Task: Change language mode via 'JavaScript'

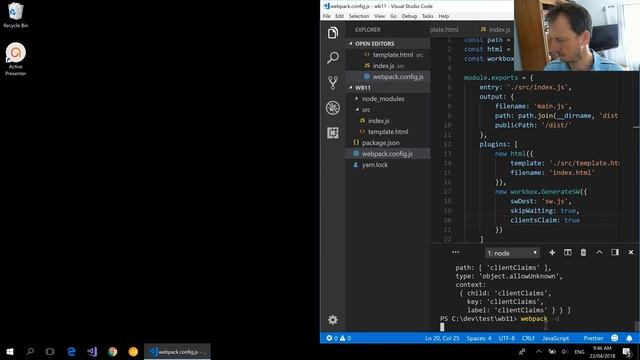Action: tap(556, 338)
